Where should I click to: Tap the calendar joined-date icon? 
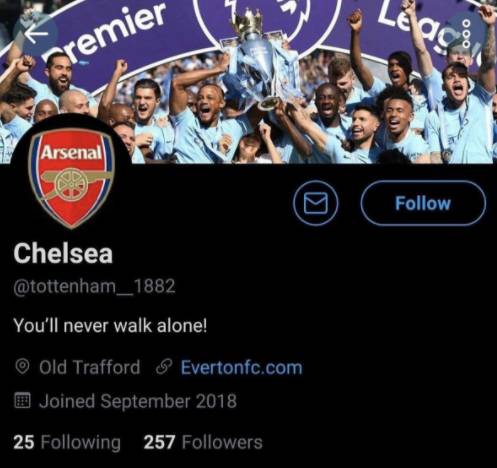point(22,401)
